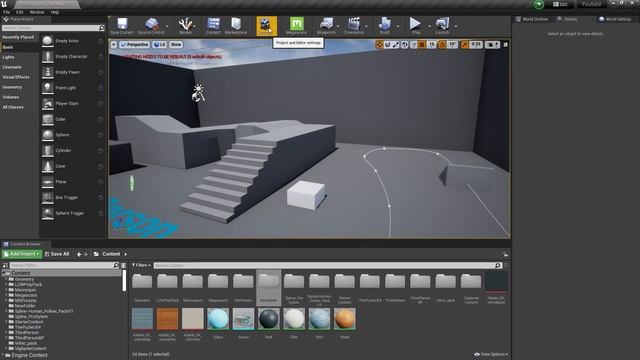Expand the Engine Content tree node
Screen dimensions: 640x360
pos(4,355)
